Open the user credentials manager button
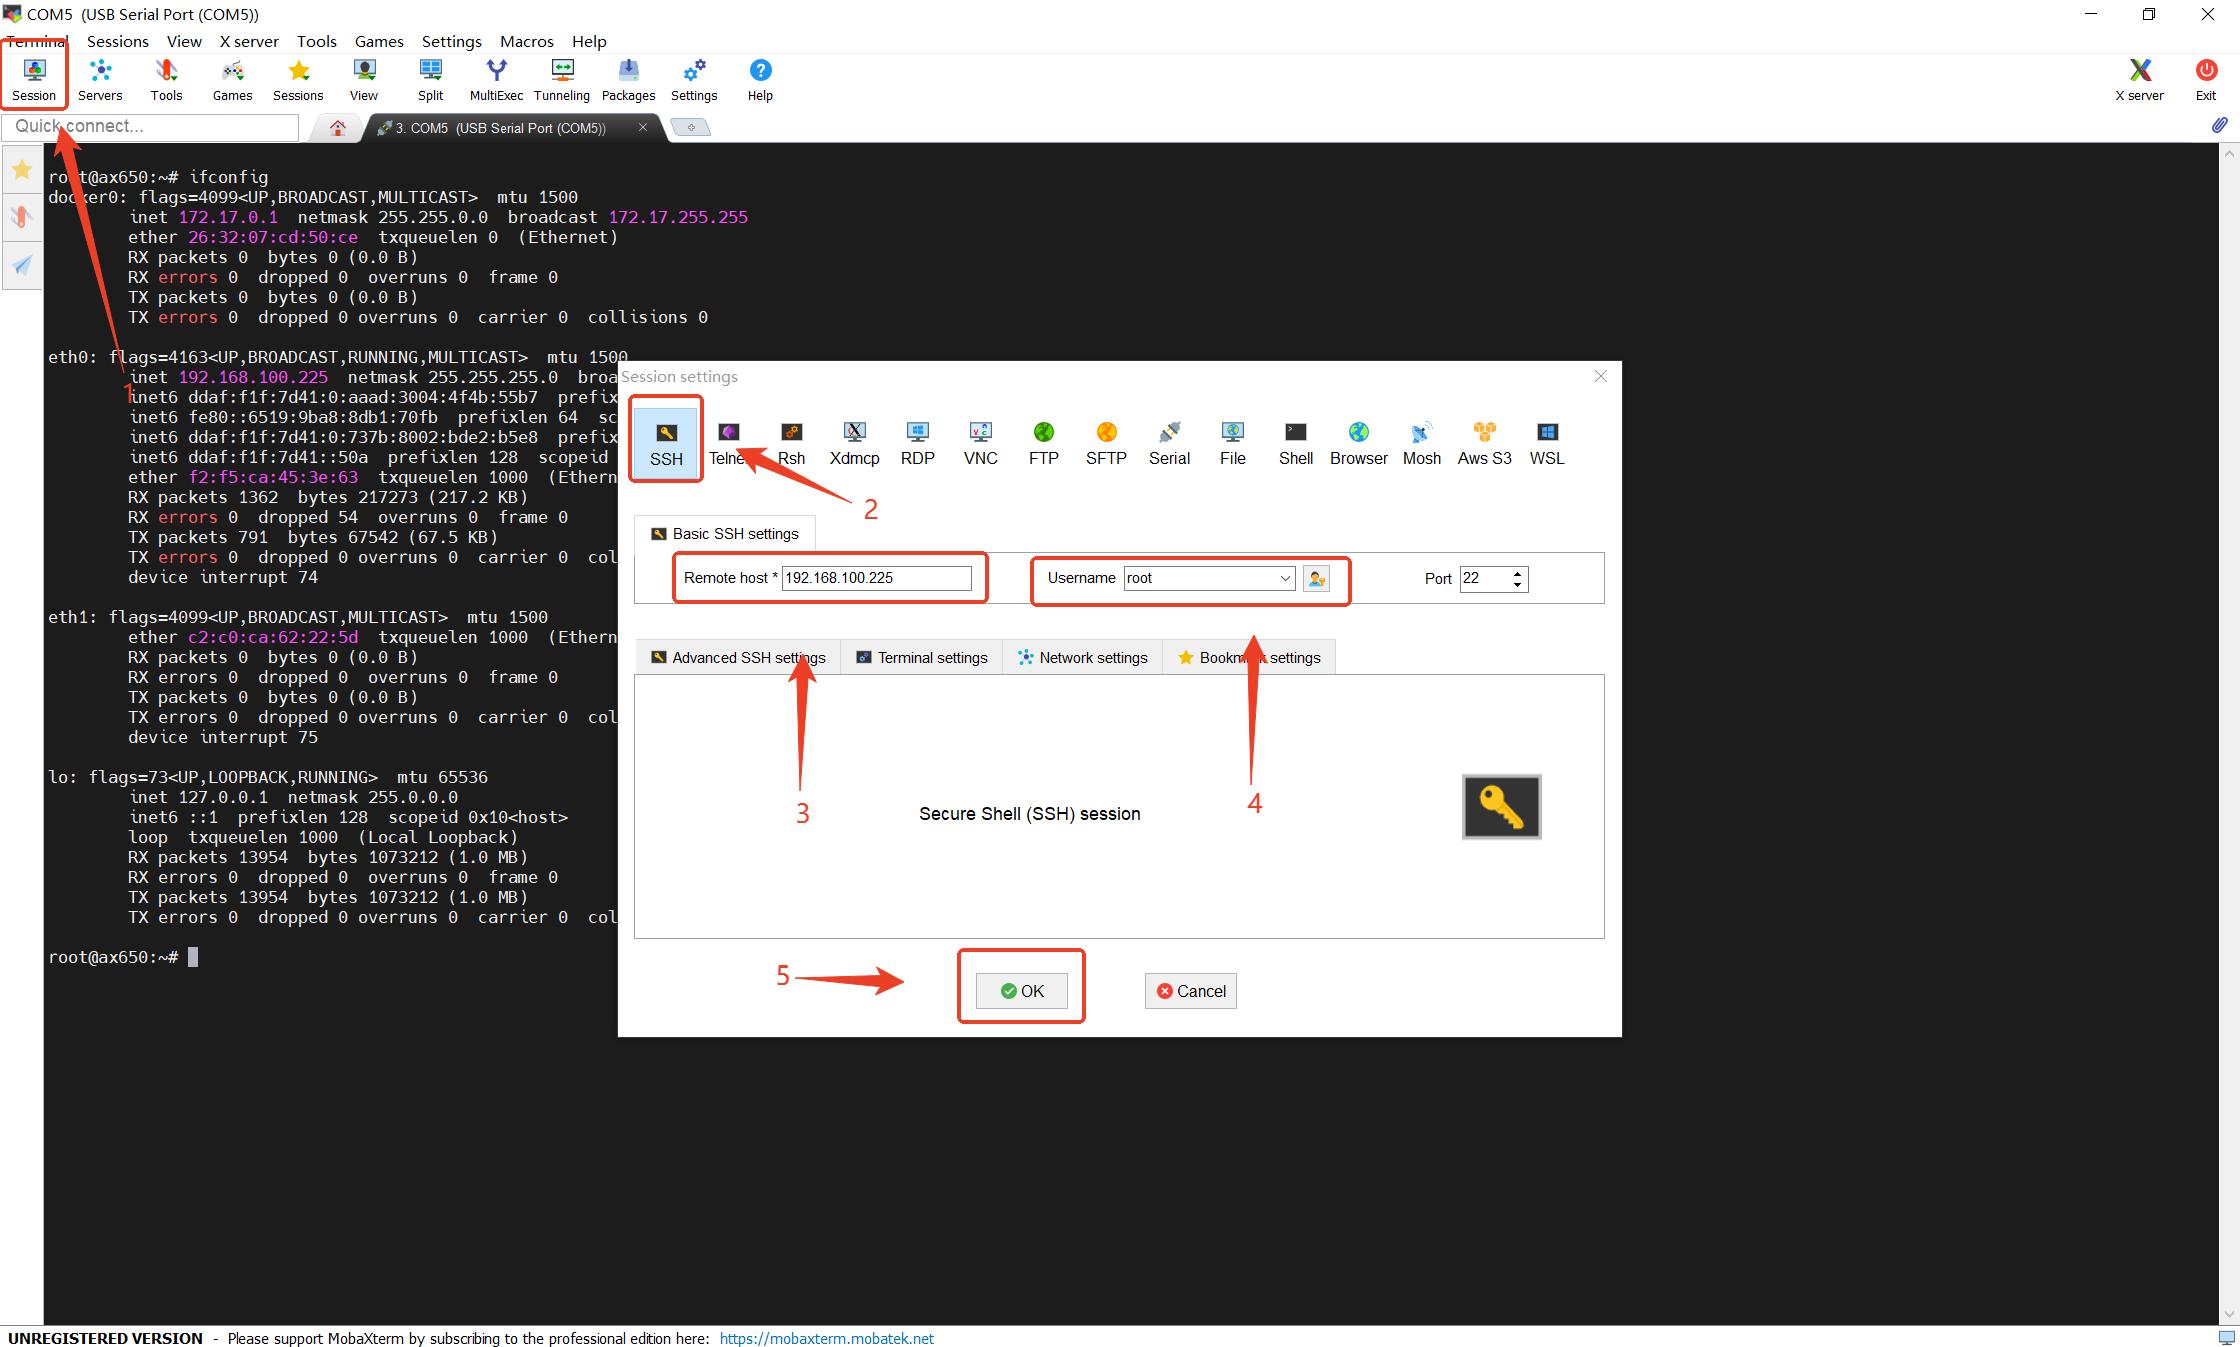Image resolution: width=2240 pixels, height=1347 pixels. pyautogui.click(x=1316, y=578)
